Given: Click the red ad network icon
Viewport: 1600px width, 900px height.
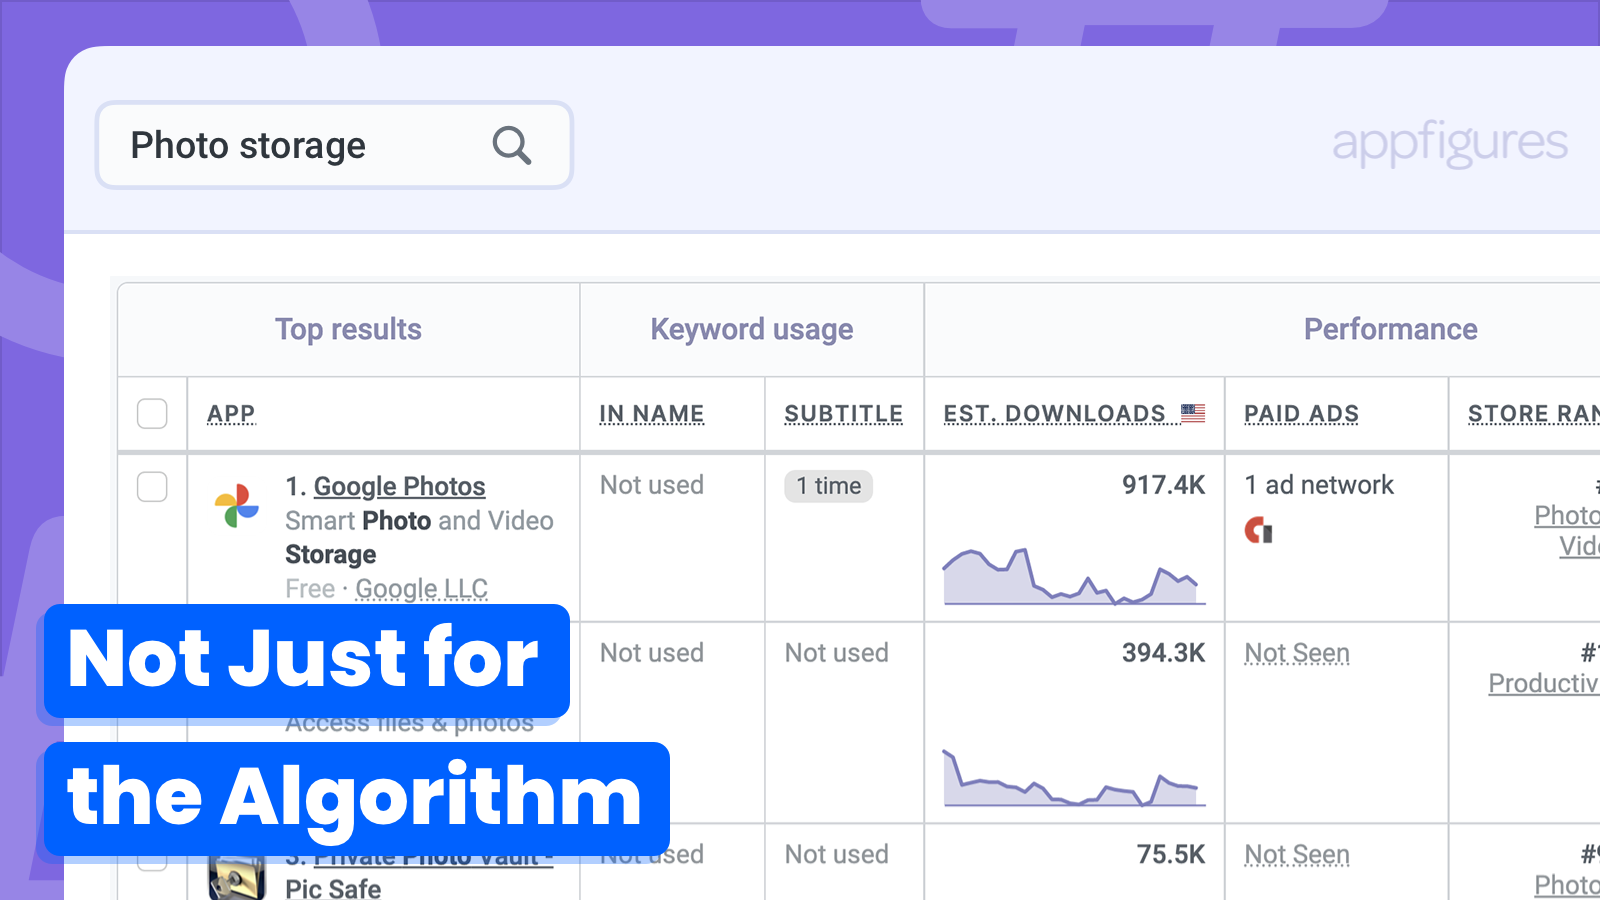Looking at the screenshot, I should (x=1258, y=530).
